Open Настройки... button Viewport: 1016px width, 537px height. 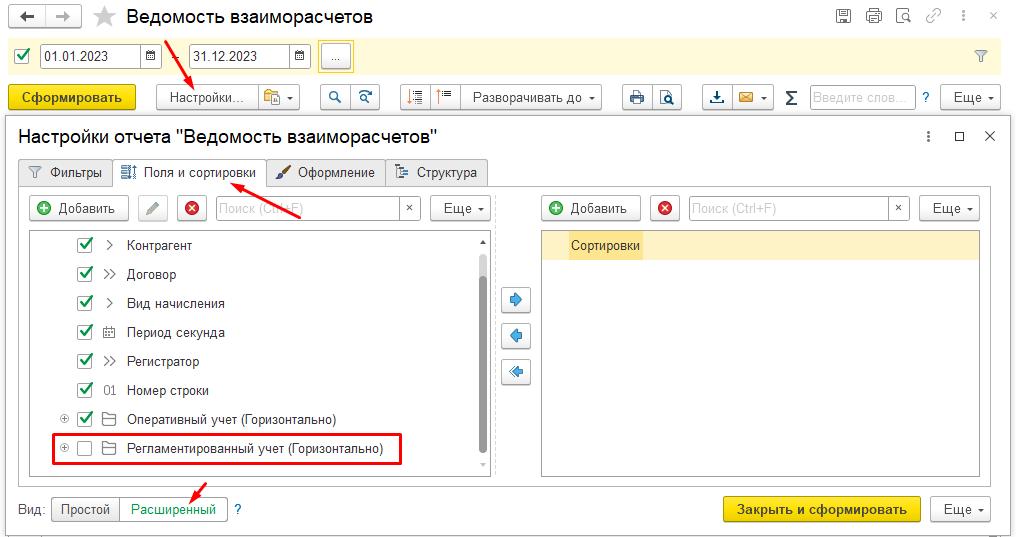coord(207,97)
